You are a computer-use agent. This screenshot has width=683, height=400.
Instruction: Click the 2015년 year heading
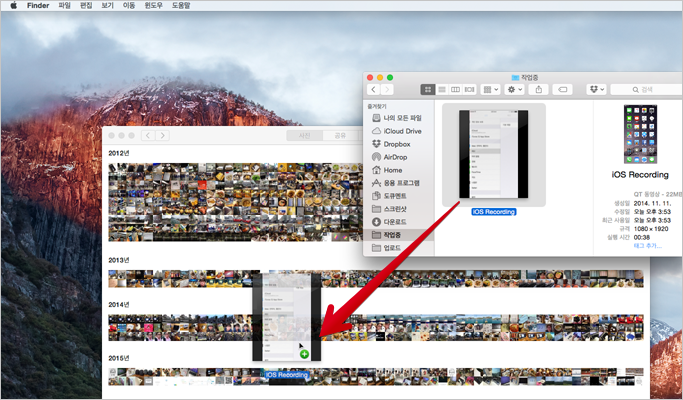[x=119, y=358]
